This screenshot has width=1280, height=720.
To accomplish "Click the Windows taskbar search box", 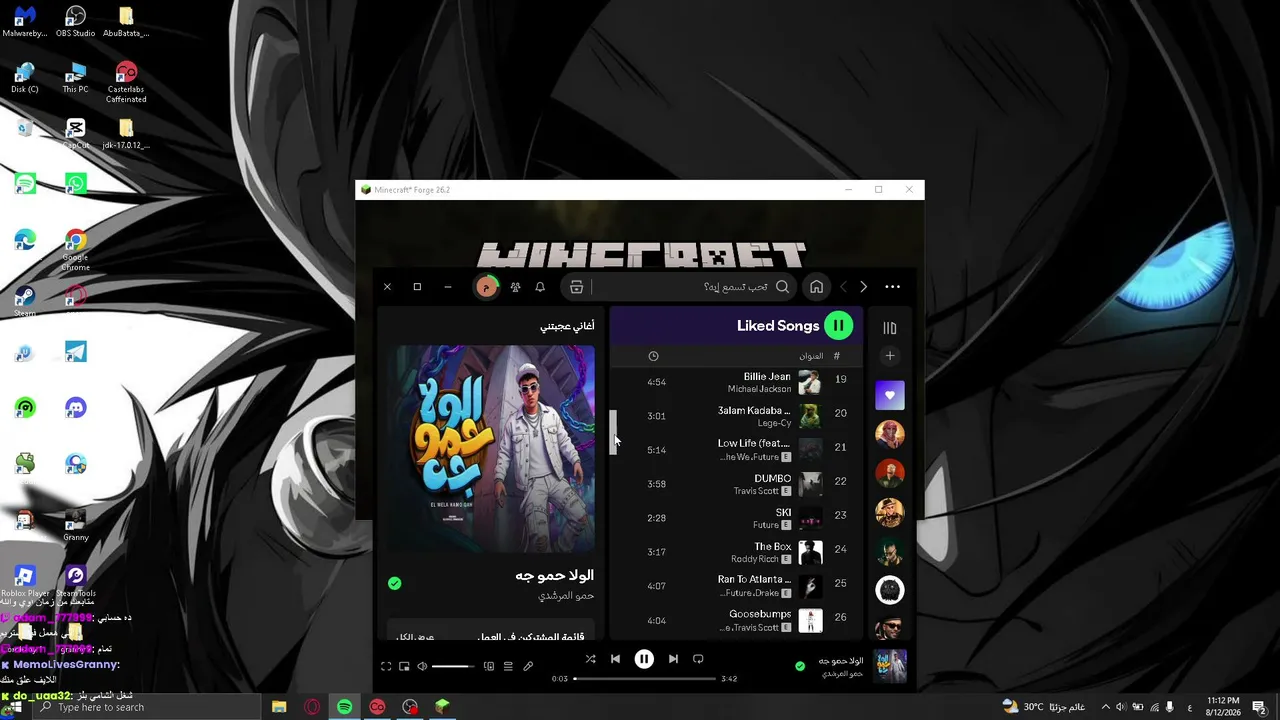I will pos(145,707).
